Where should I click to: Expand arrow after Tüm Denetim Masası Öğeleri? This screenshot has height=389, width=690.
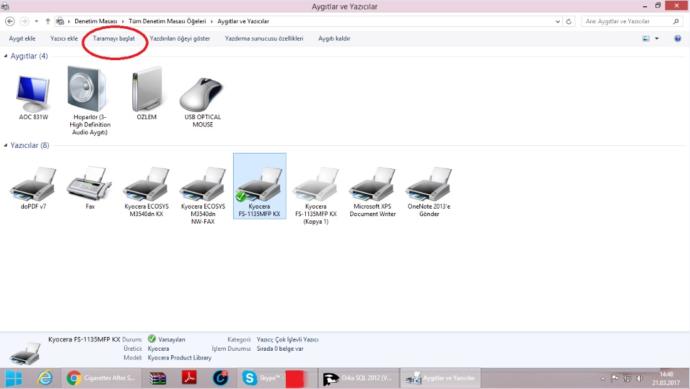212,21
